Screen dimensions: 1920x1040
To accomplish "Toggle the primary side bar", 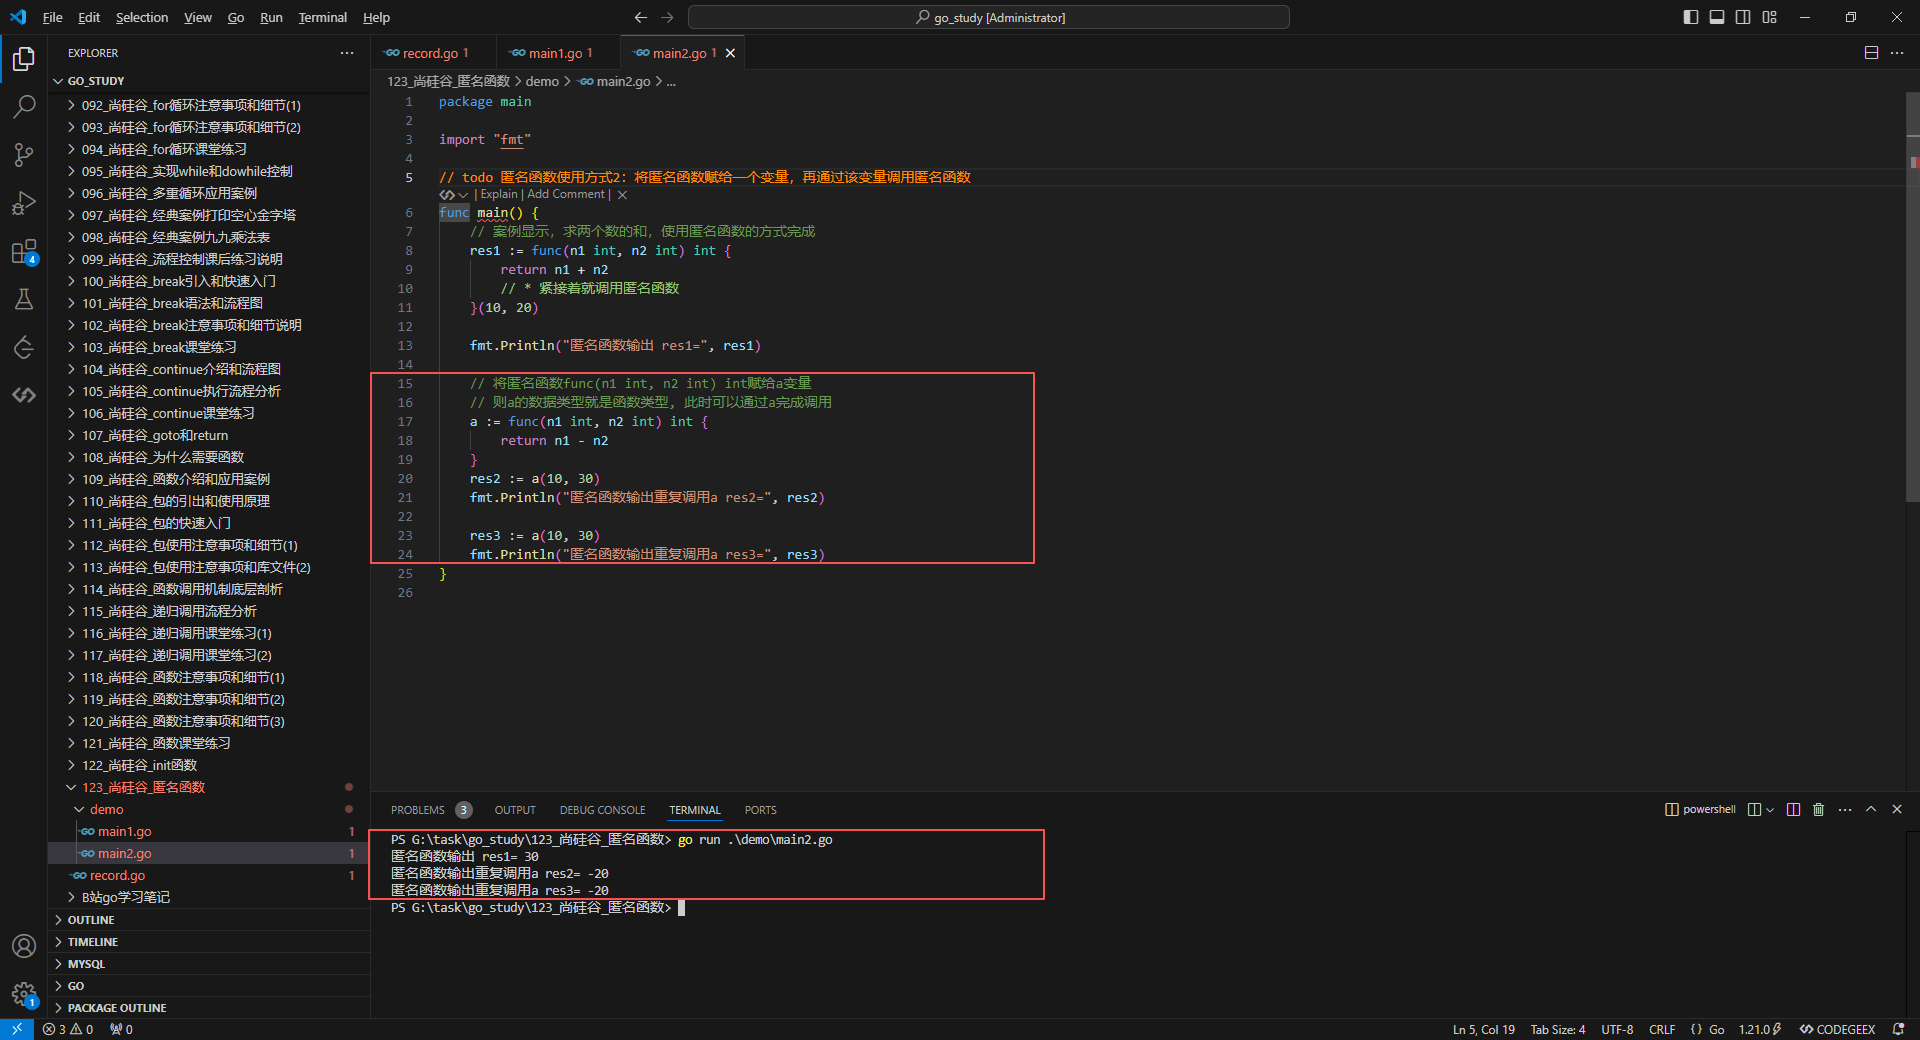I will coord(1691,17).
